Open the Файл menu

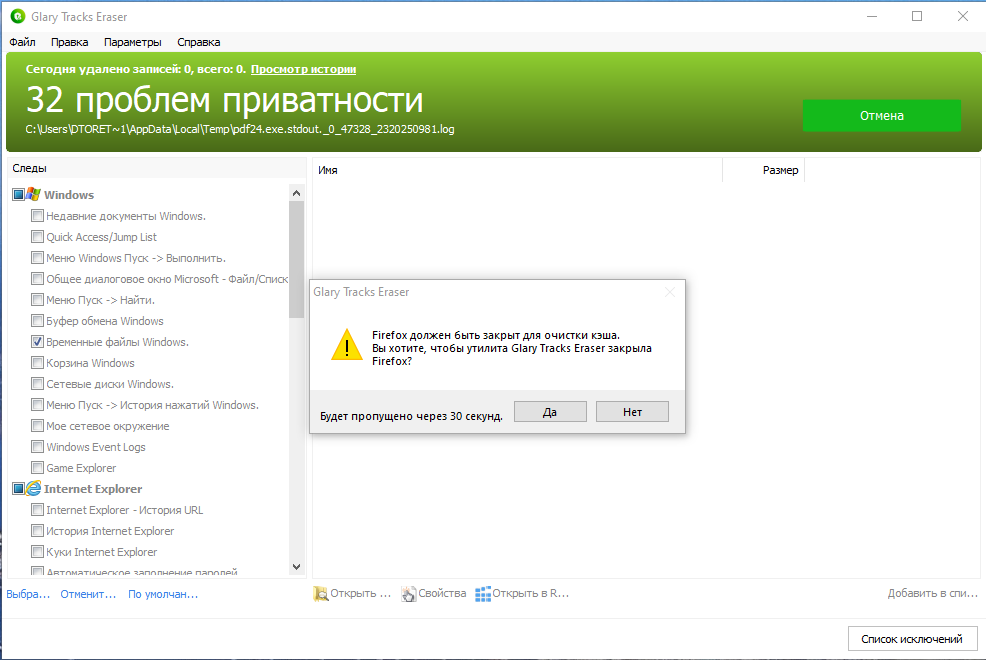tap(22, 42)
